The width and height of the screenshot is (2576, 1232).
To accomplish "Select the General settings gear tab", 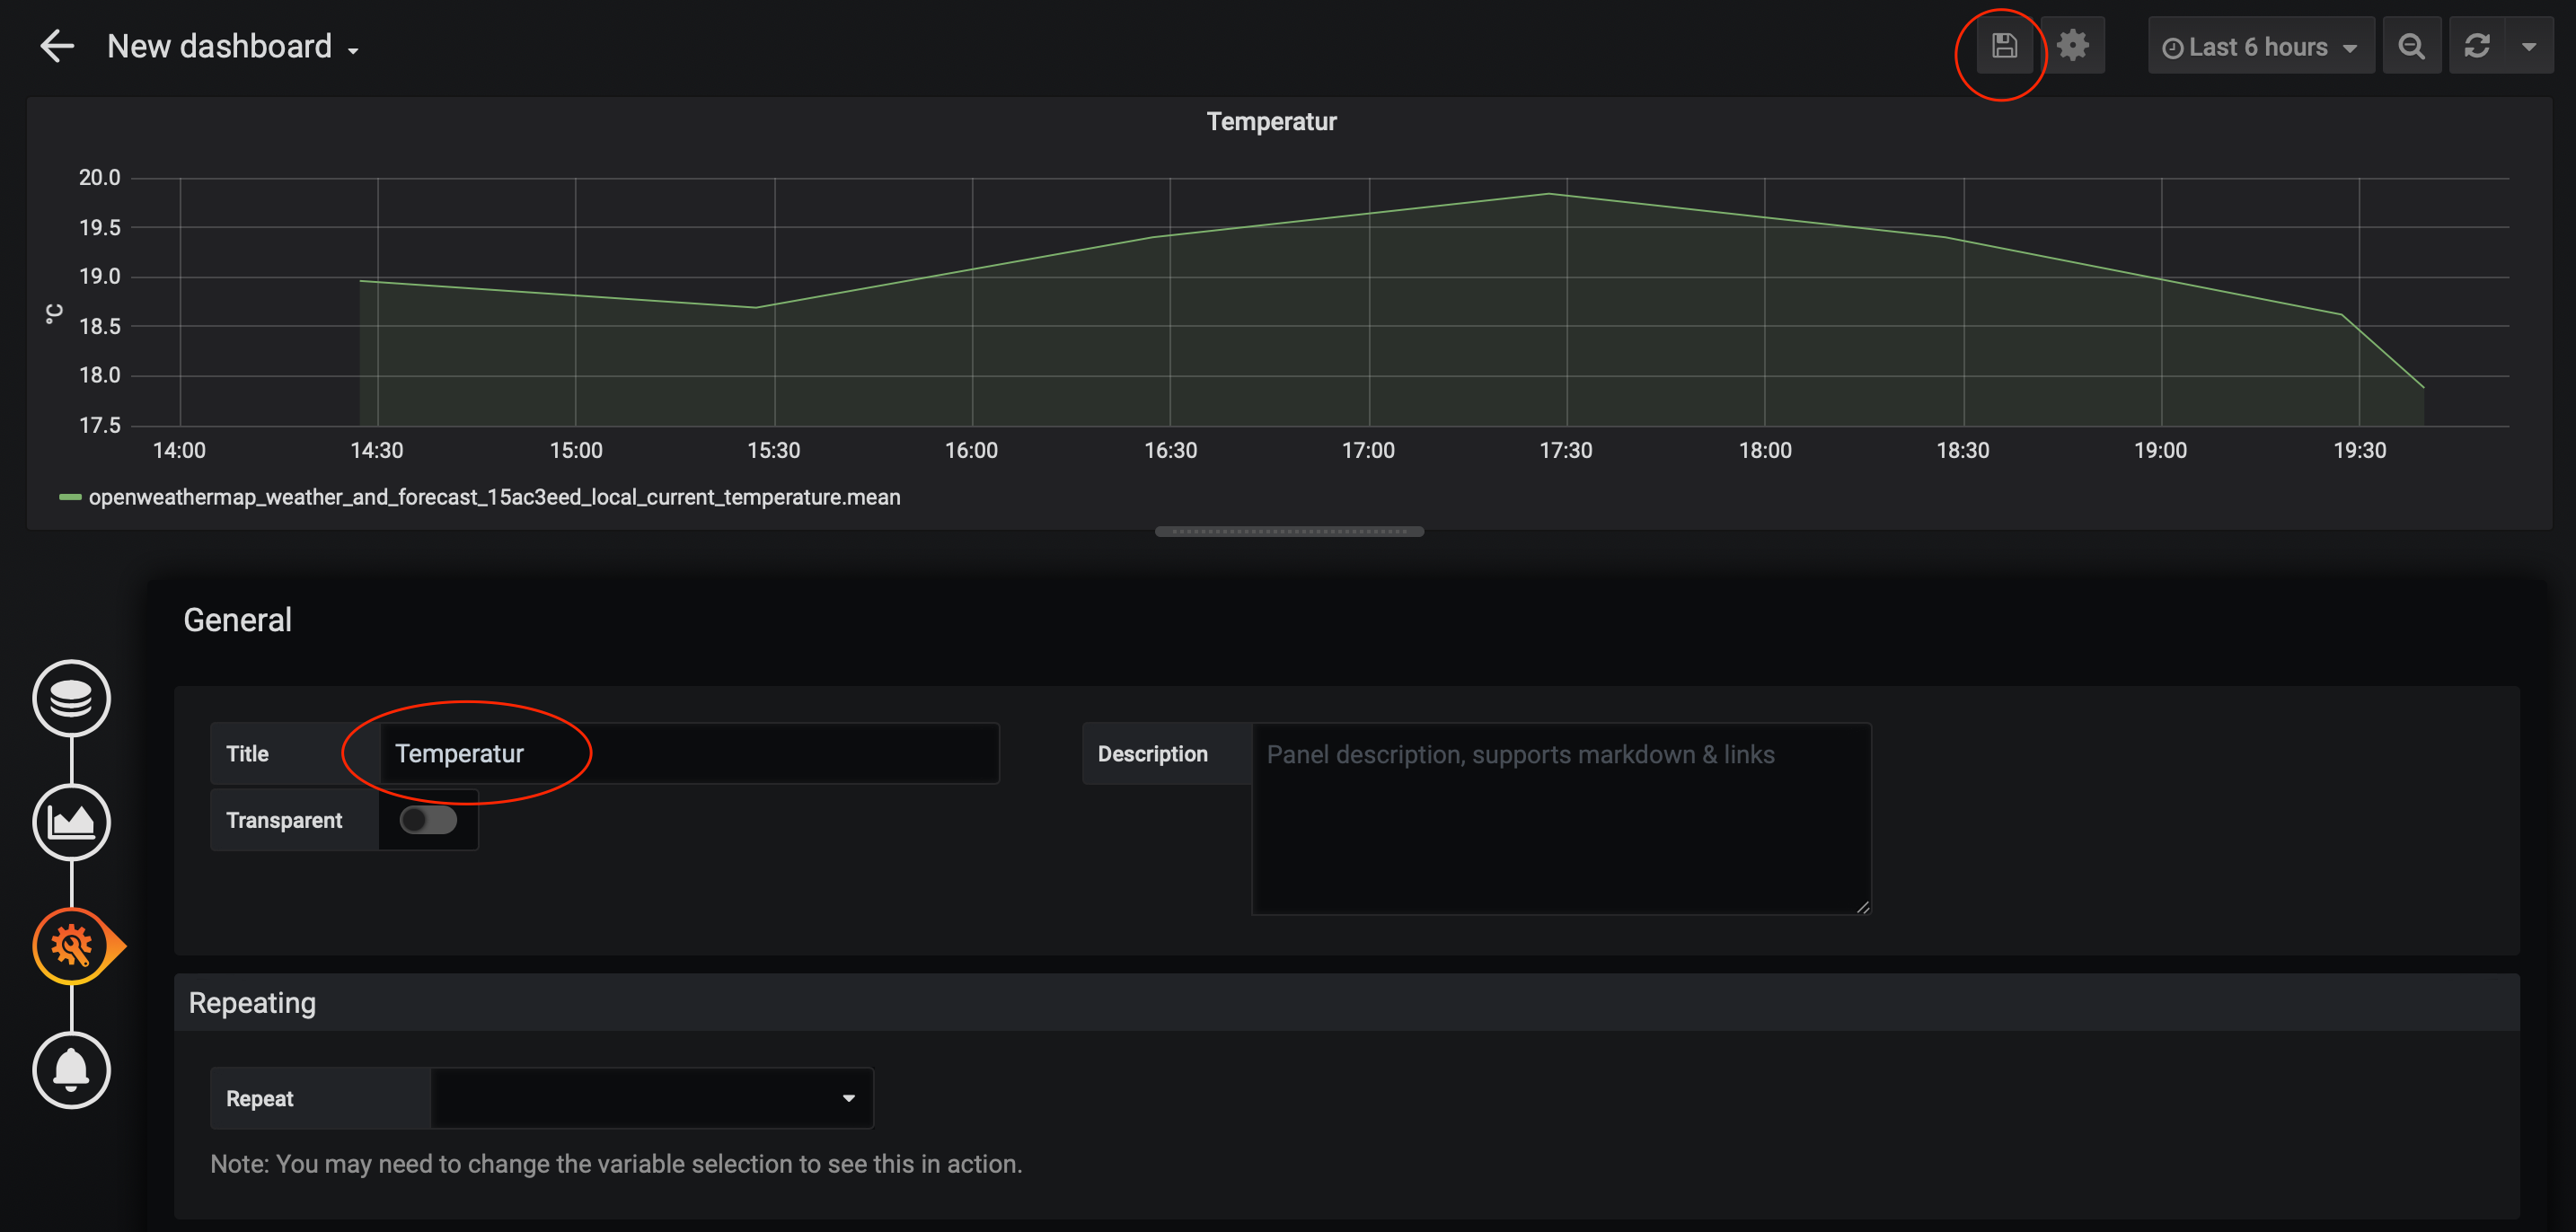I will [x=71, y=946].
